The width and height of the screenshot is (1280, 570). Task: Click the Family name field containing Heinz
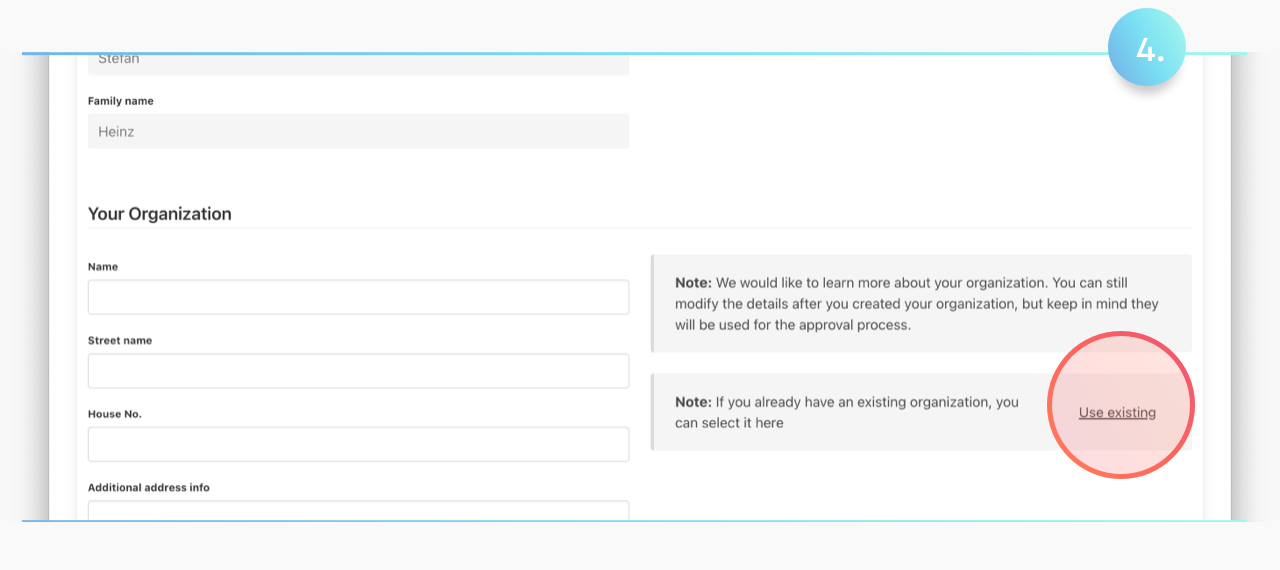(x=358, y=131)
